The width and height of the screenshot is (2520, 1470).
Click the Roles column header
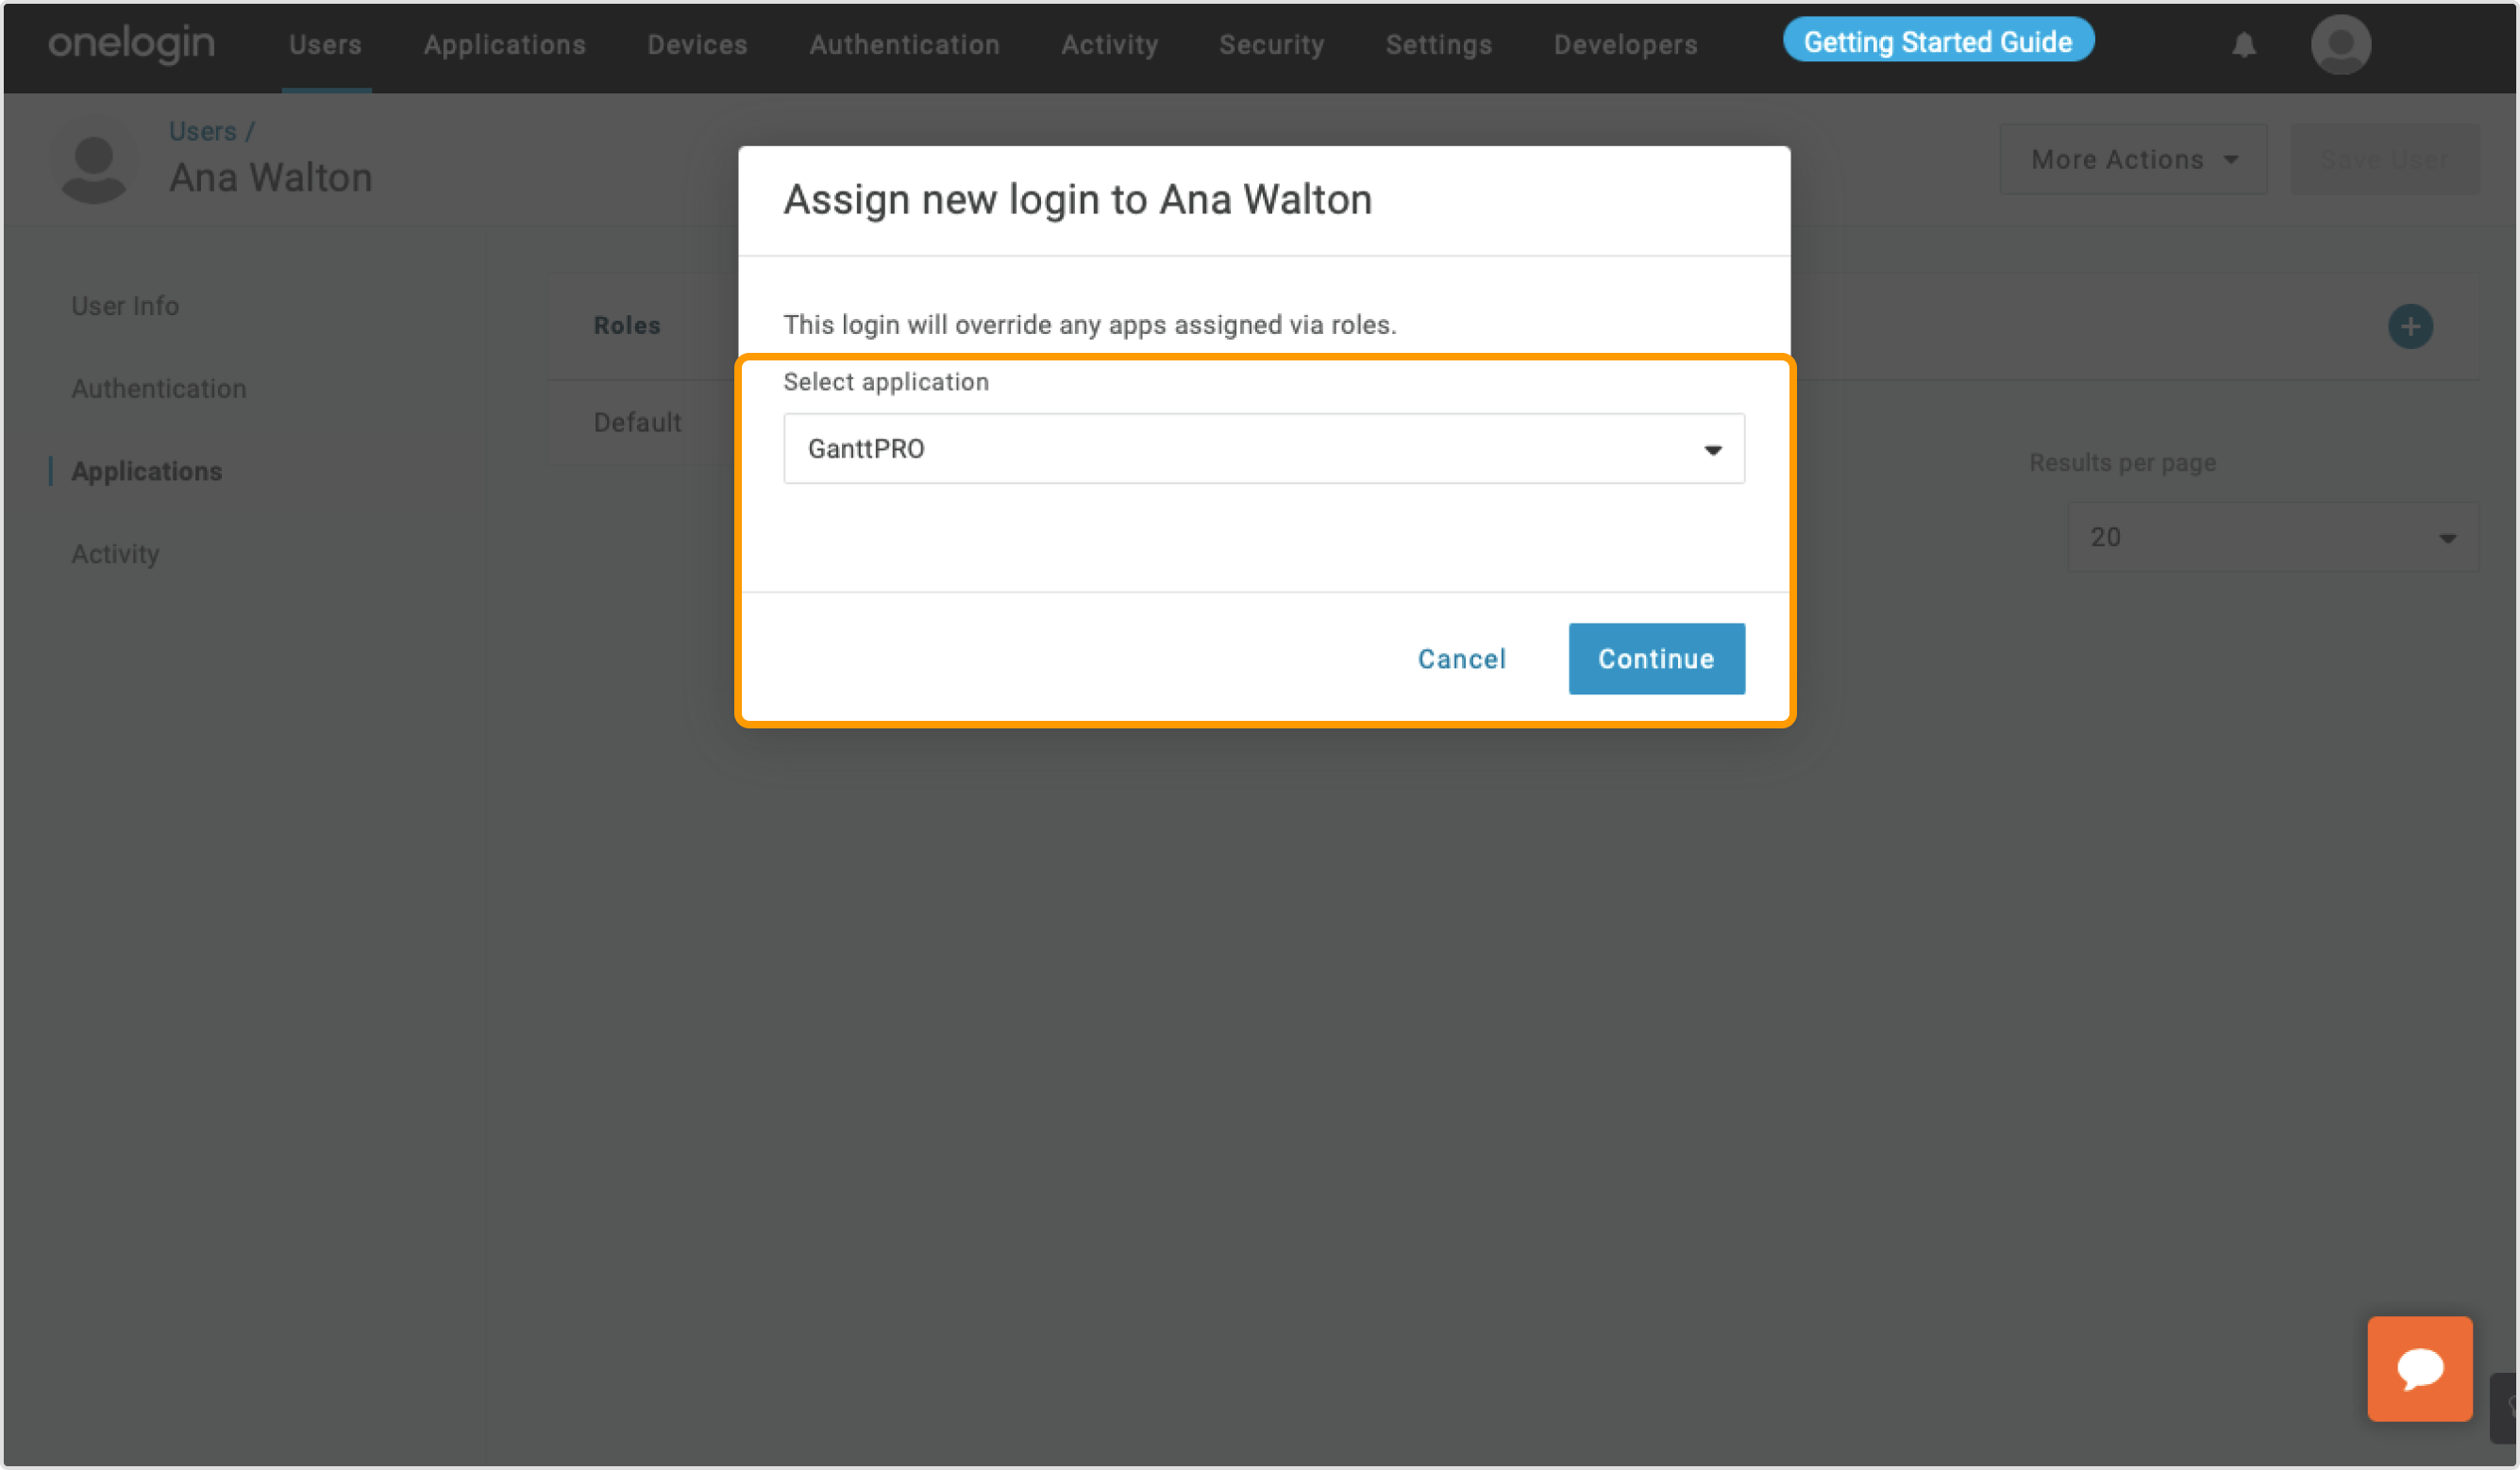click(x=627, y=325)
